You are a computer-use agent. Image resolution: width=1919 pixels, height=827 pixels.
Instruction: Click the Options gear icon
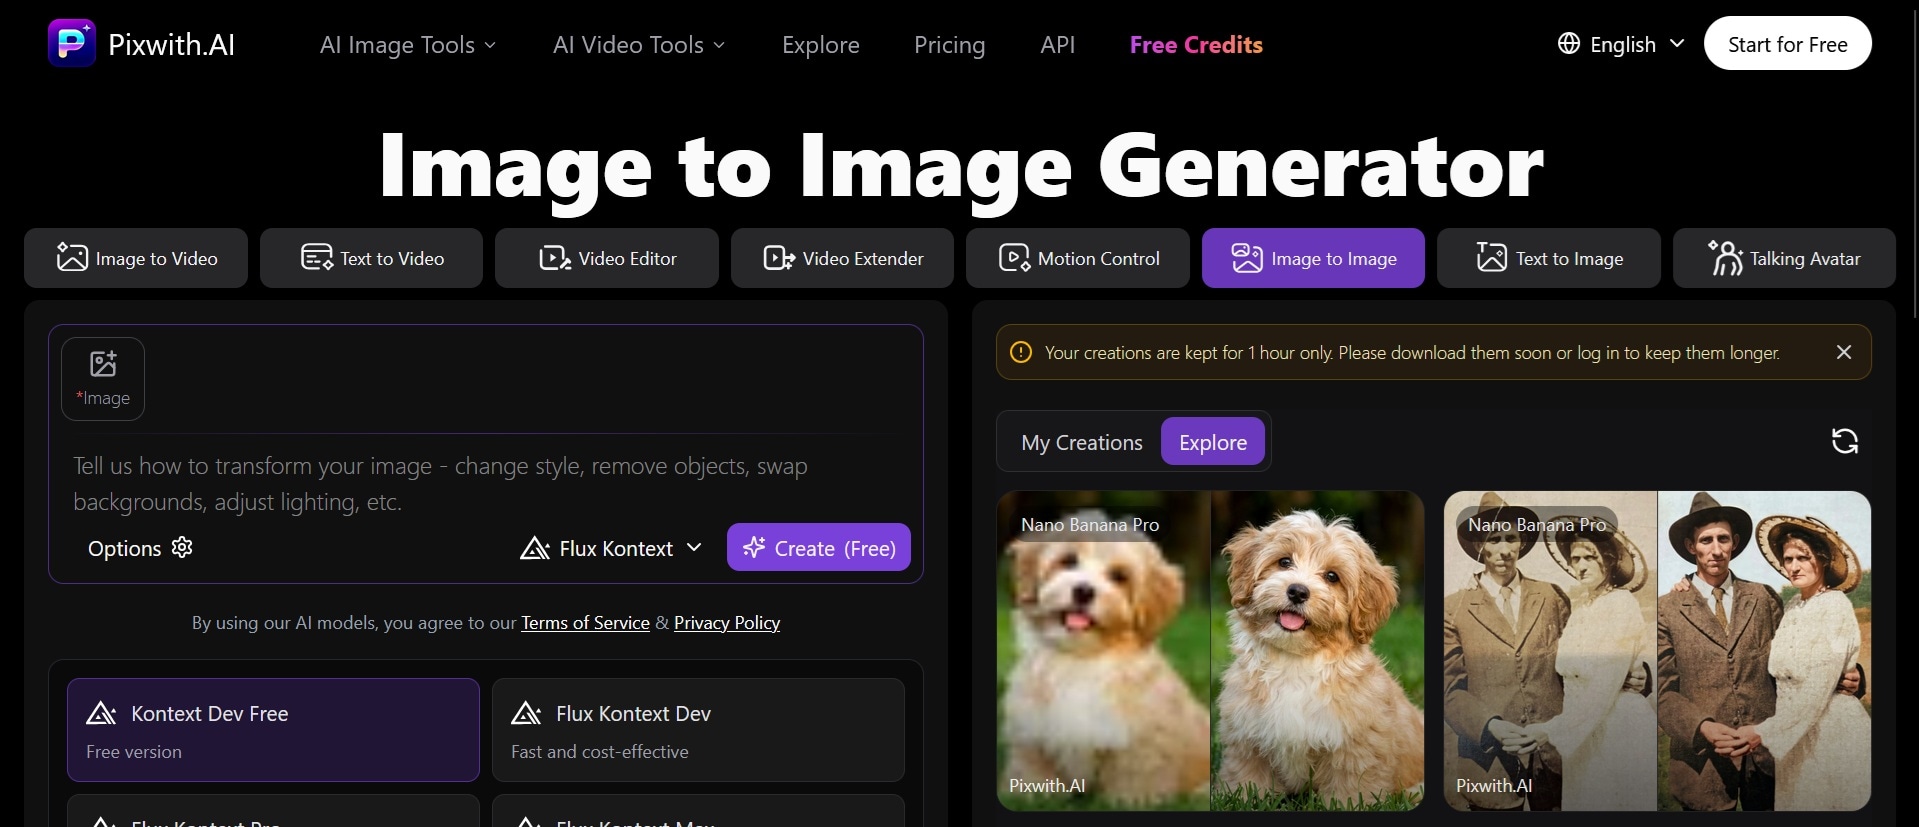coord(182,547)
